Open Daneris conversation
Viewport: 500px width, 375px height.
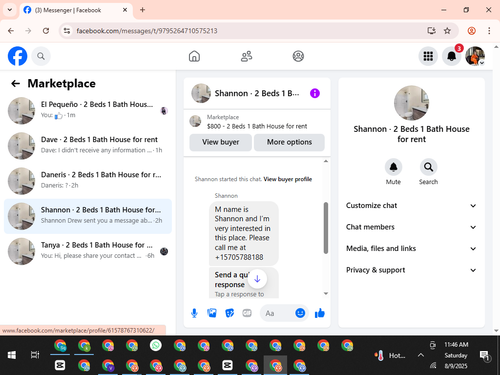coord(88,181)
